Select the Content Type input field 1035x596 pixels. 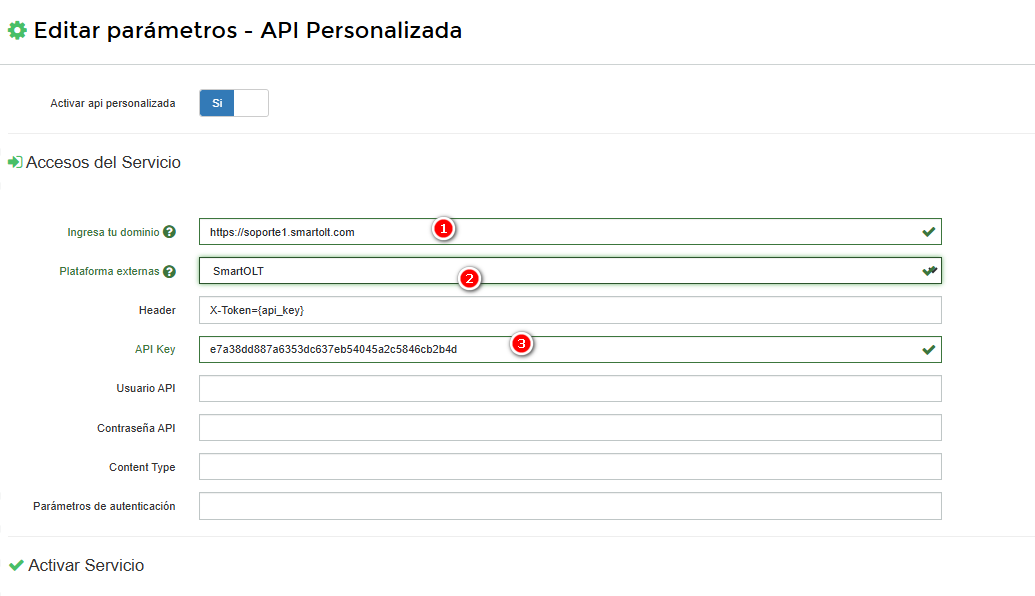click(570, 467)
